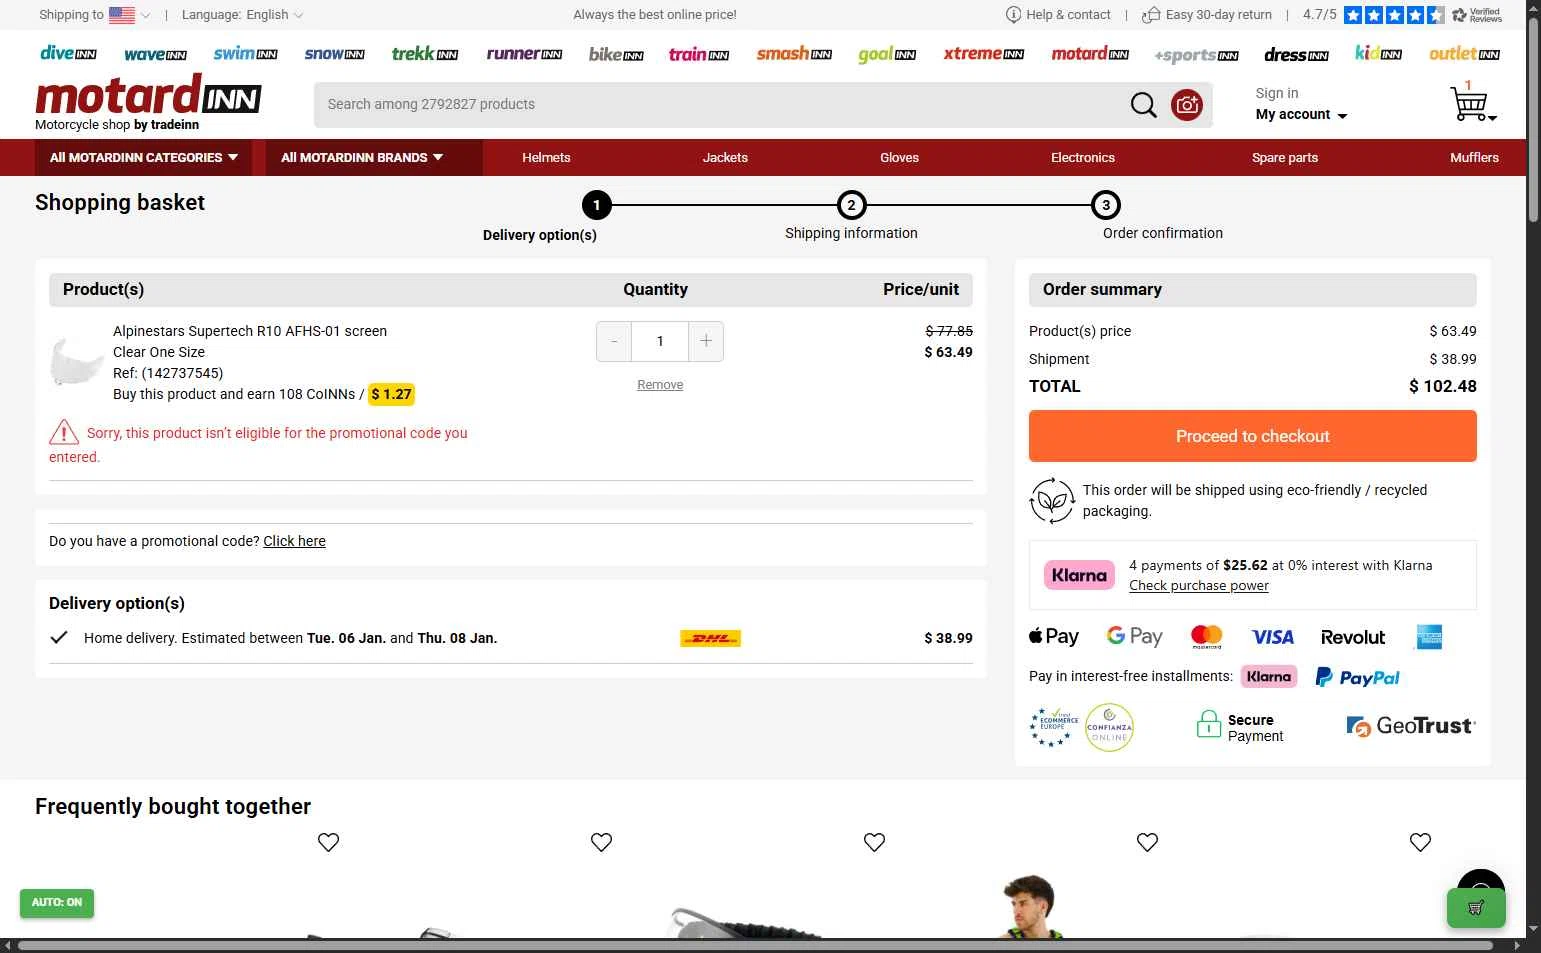This screenshot has width=1541, height=953.
Task: Toggle wishlist heart on third recommended item
Action: click(x=874, y=842)
